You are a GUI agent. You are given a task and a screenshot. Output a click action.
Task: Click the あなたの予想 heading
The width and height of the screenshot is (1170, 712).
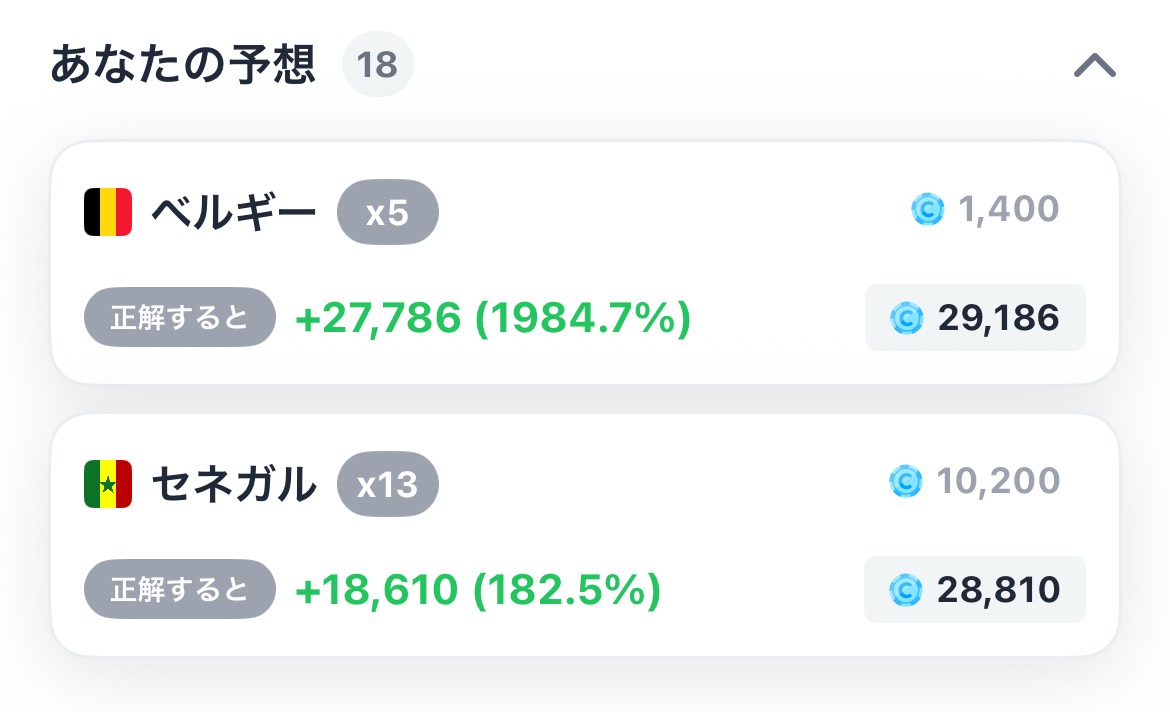point(183,64)
